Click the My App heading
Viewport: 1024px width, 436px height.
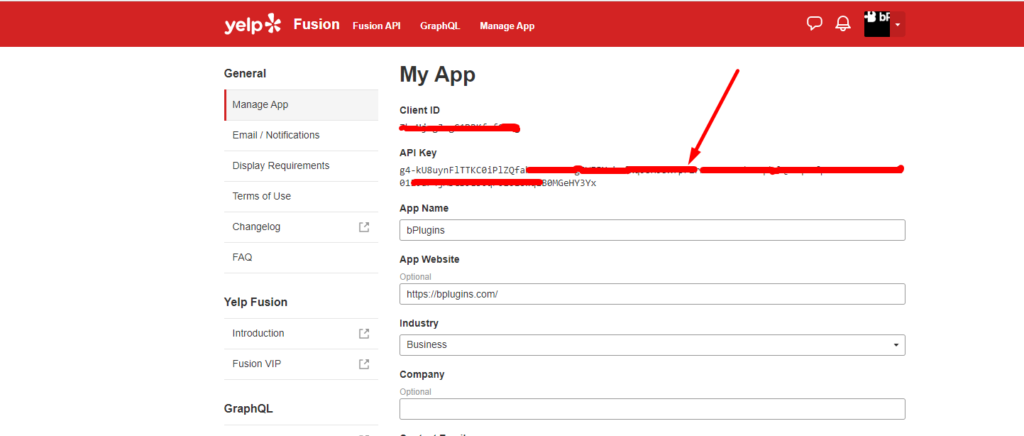click(438, 75)
